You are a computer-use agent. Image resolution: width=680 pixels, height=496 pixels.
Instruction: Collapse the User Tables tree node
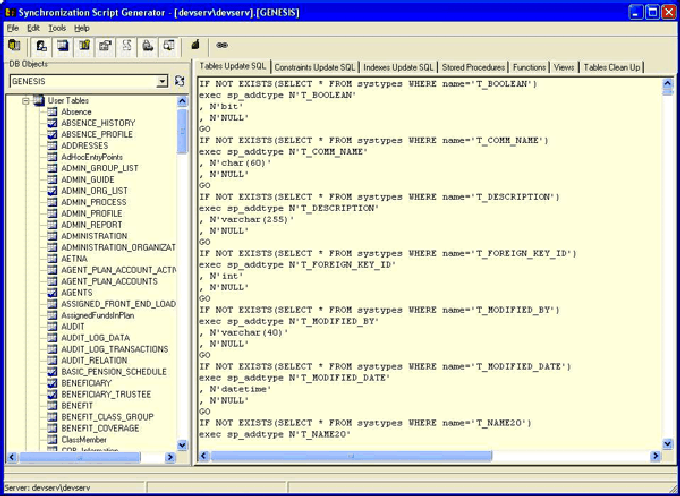point(26,101)
